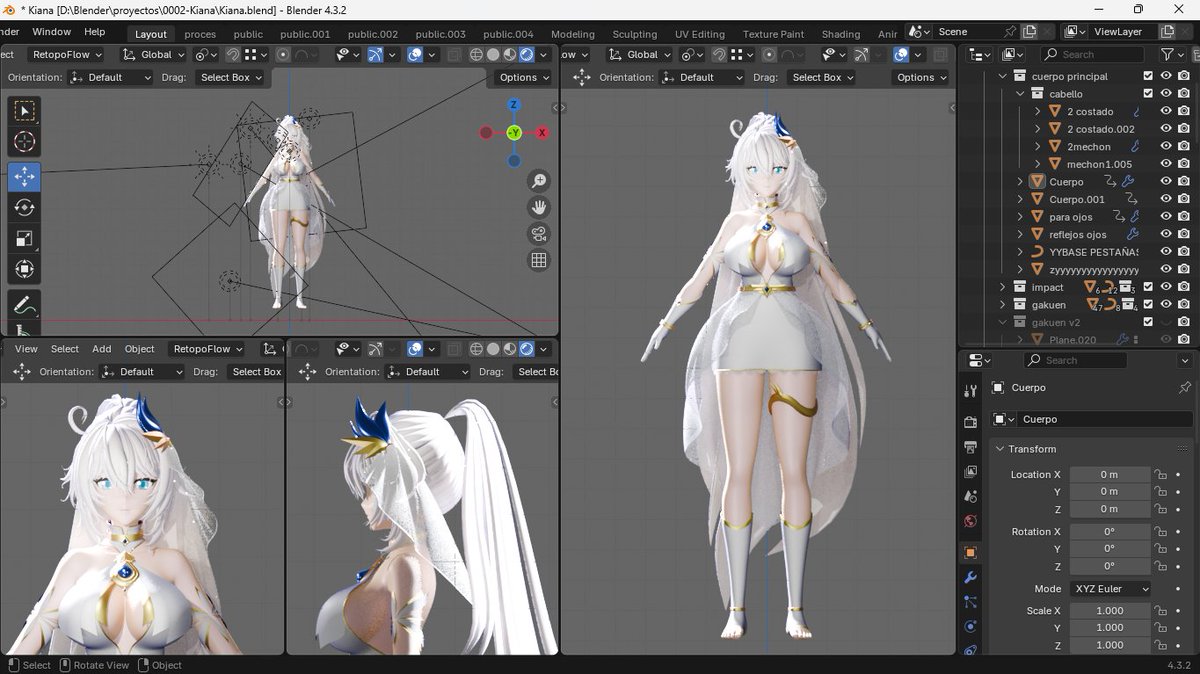This screenshot has width=1200, height=674.
Task: Open the Help menu
Action: tap(94, 32)
